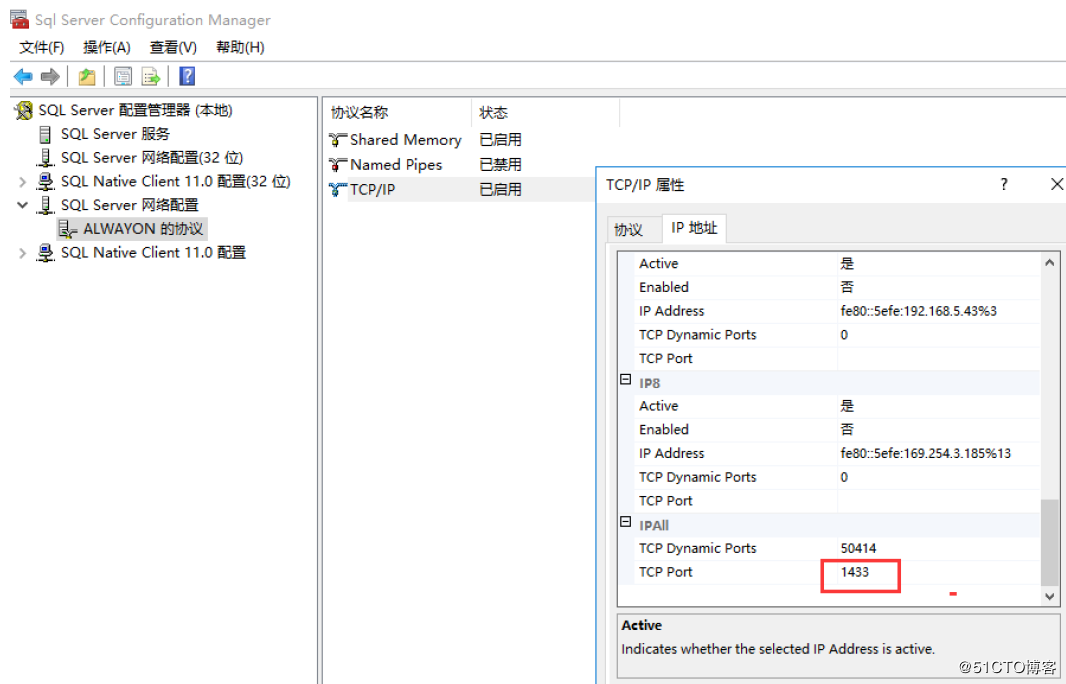Image resolution: width=1066 pixels, height=684 pixels.
Task: Click the question mark help button in TCP/IP 属性
Action: click(x=1003, y=184)
